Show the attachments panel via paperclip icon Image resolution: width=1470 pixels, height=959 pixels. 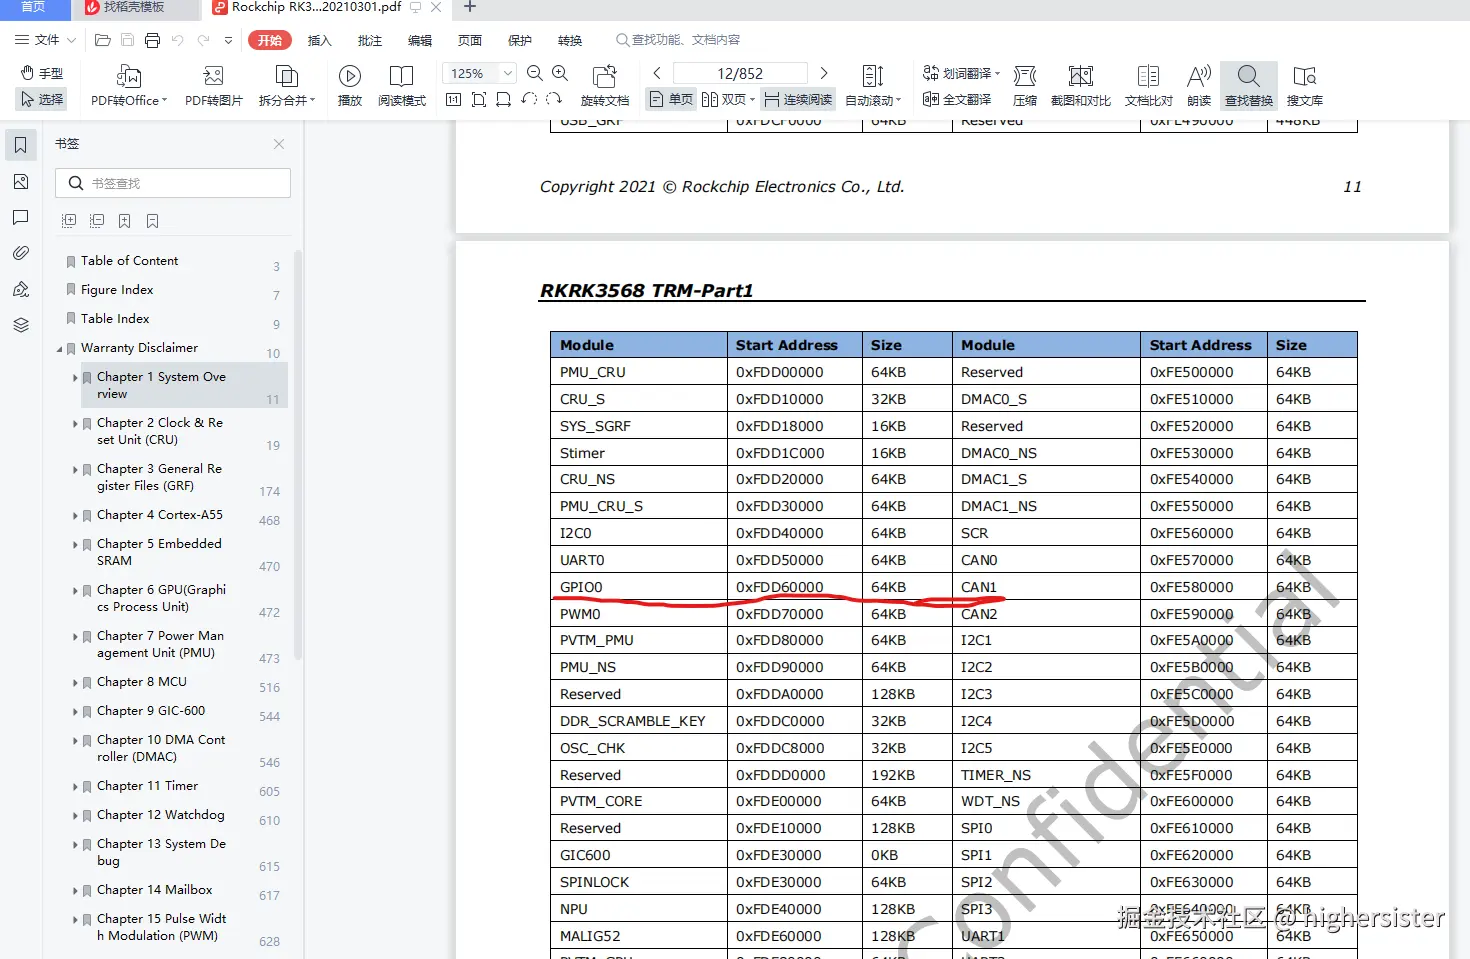click(21, 253)
